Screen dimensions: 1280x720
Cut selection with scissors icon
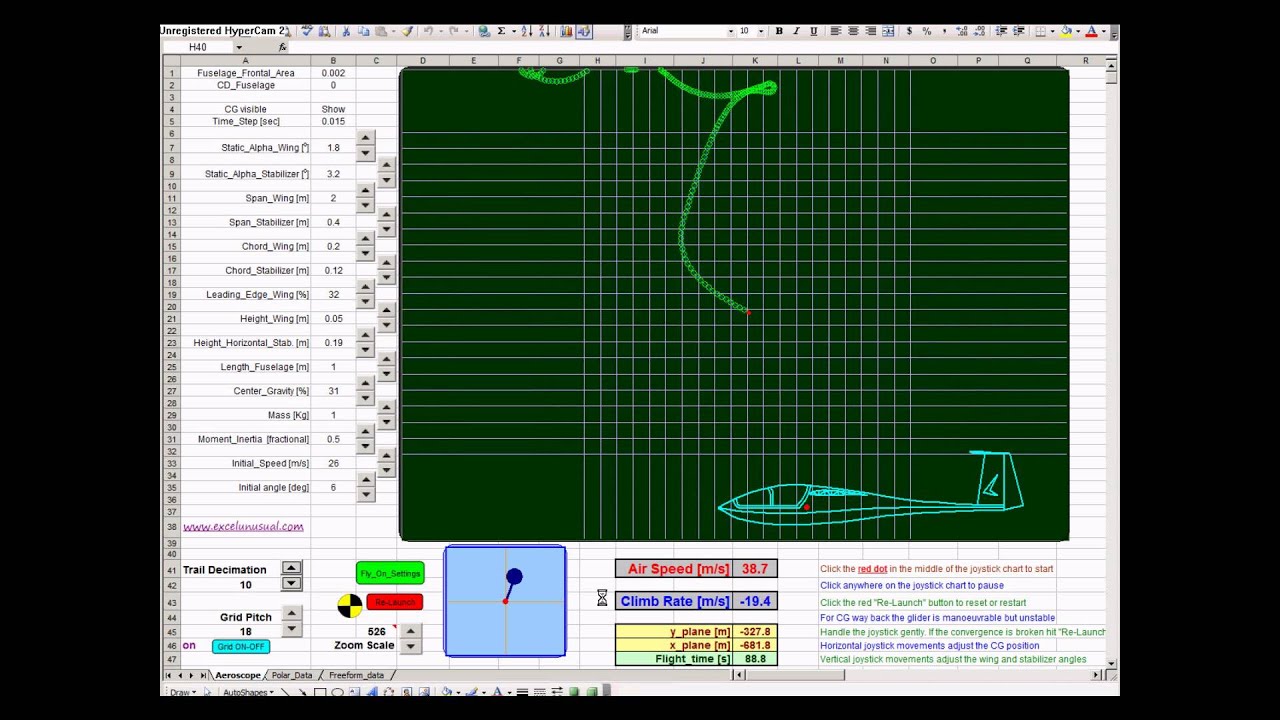[x=346, y=31]
